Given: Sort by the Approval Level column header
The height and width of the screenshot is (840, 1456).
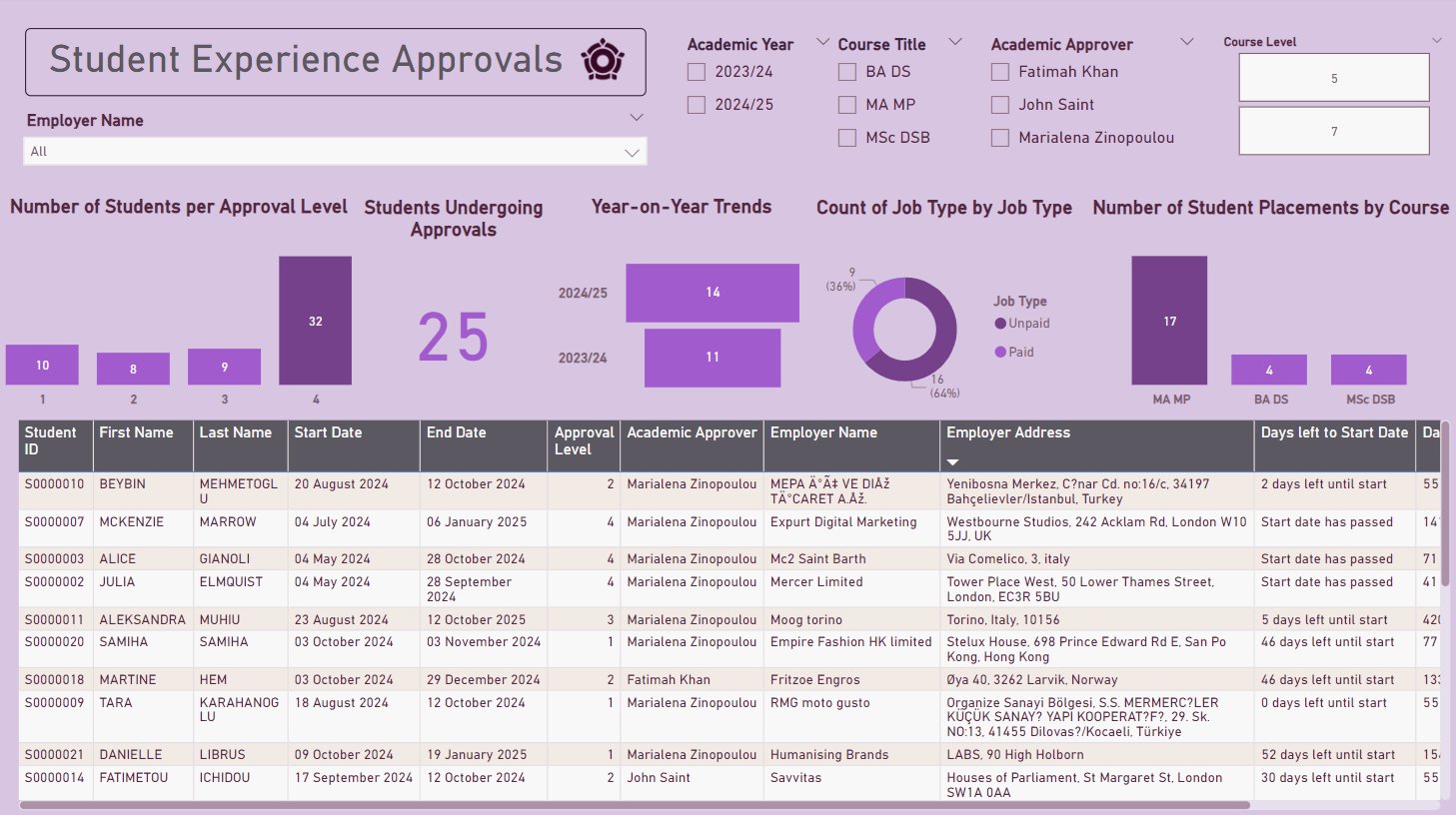Looking at the screenshot, I should click(x=584, y=446).
